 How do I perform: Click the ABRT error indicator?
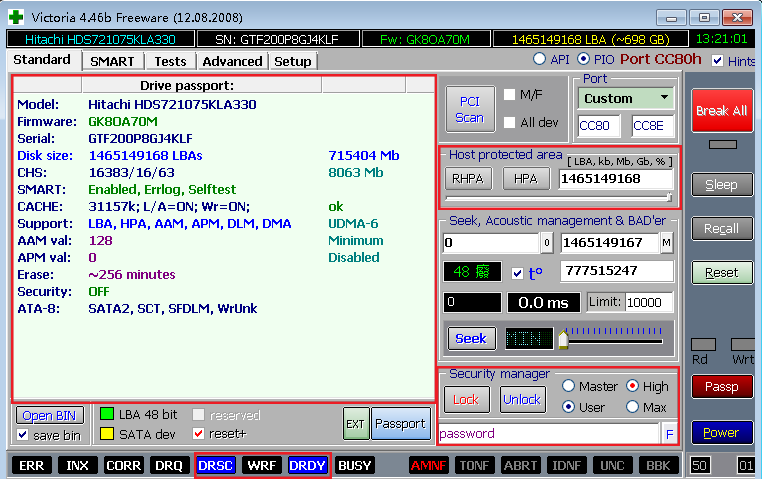tap(520, 465)
